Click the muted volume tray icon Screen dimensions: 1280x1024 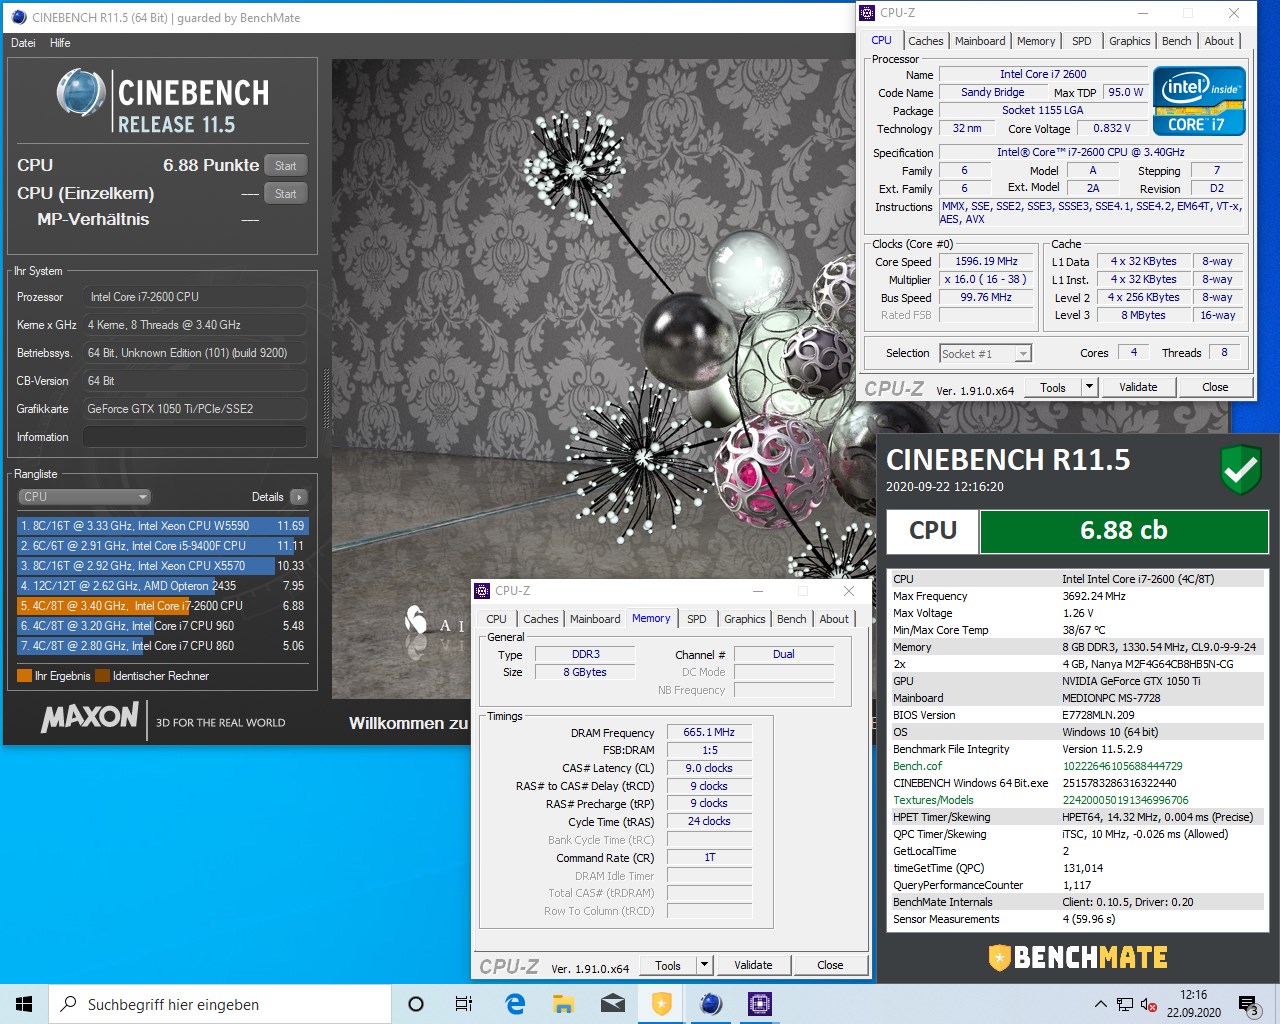(x=1149, y=1004)
